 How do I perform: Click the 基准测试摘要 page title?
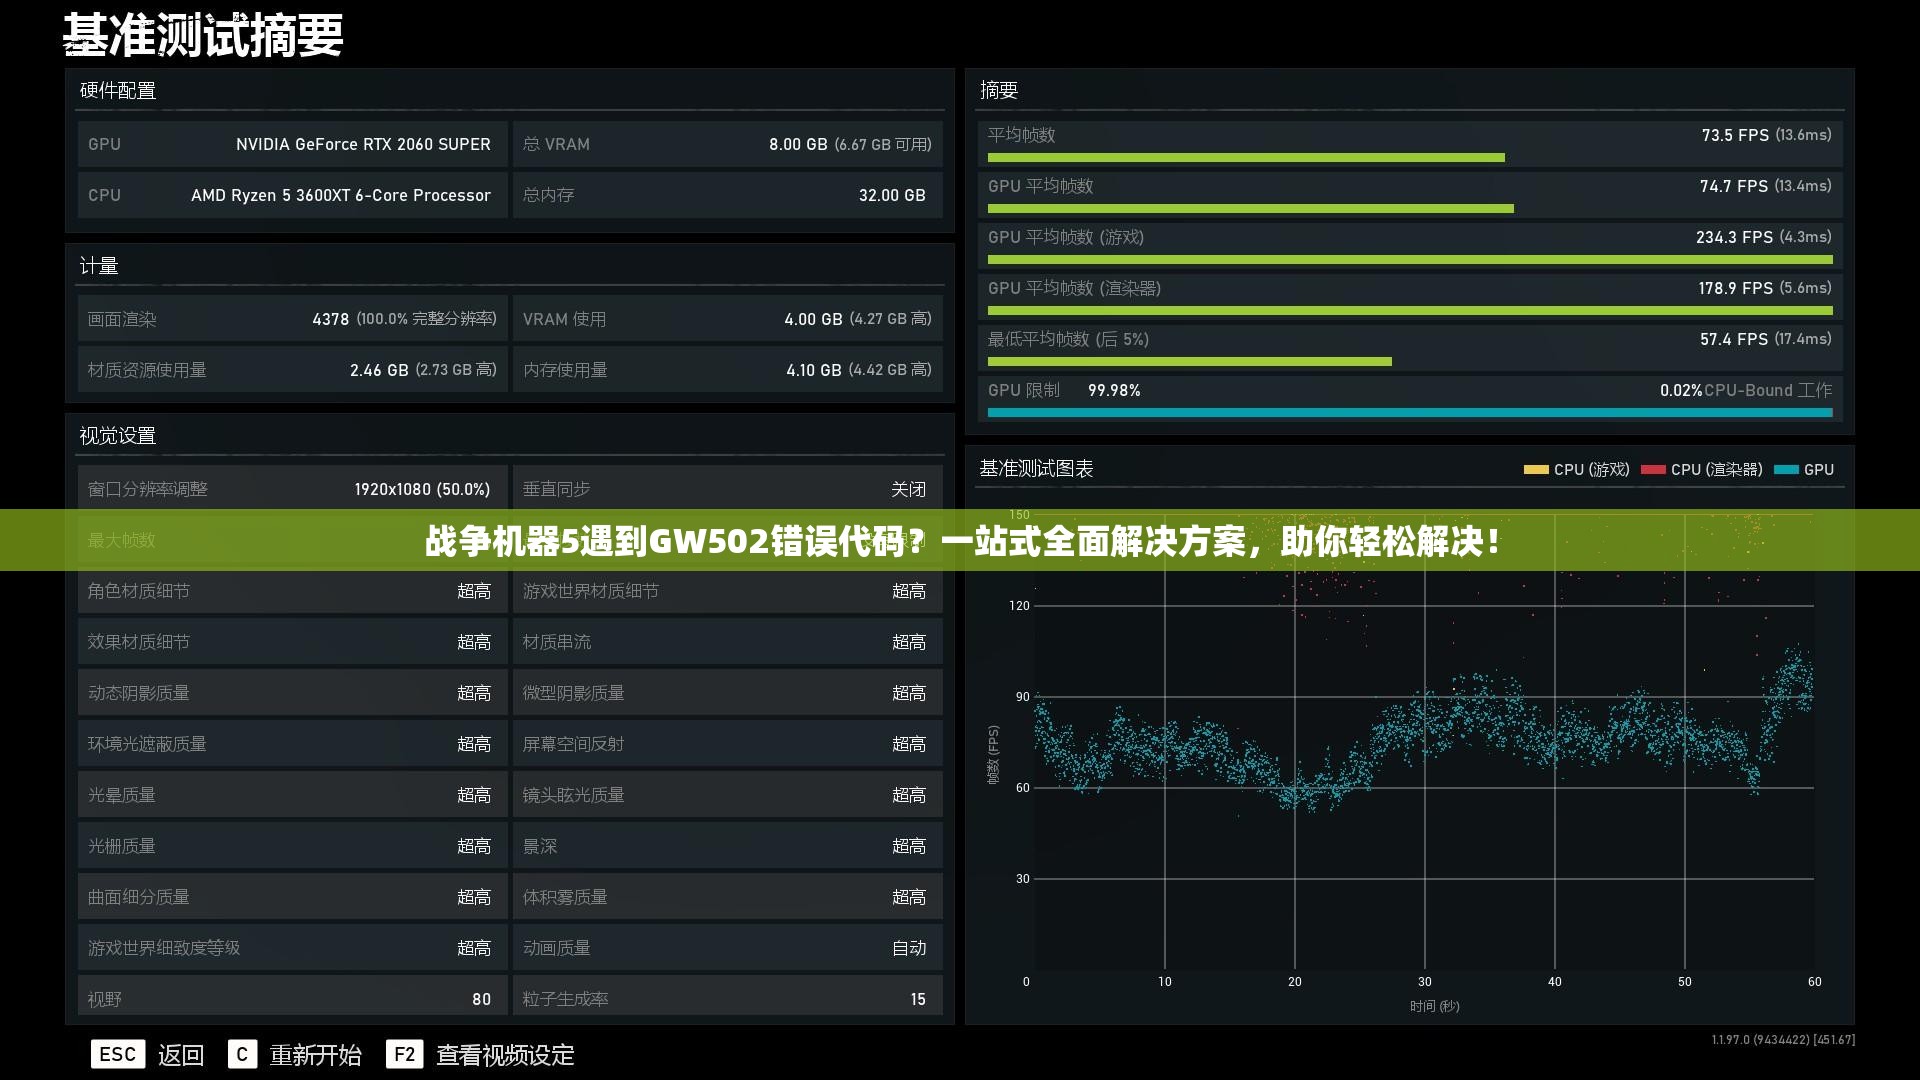tap(204, 36)
